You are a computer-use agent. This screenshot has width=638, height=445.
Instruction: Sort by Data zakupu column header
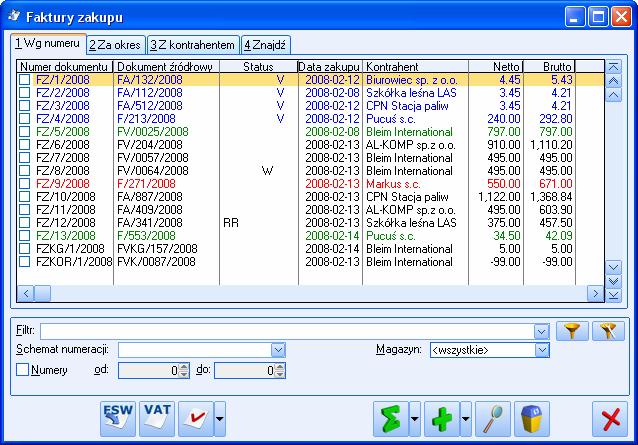330,66
